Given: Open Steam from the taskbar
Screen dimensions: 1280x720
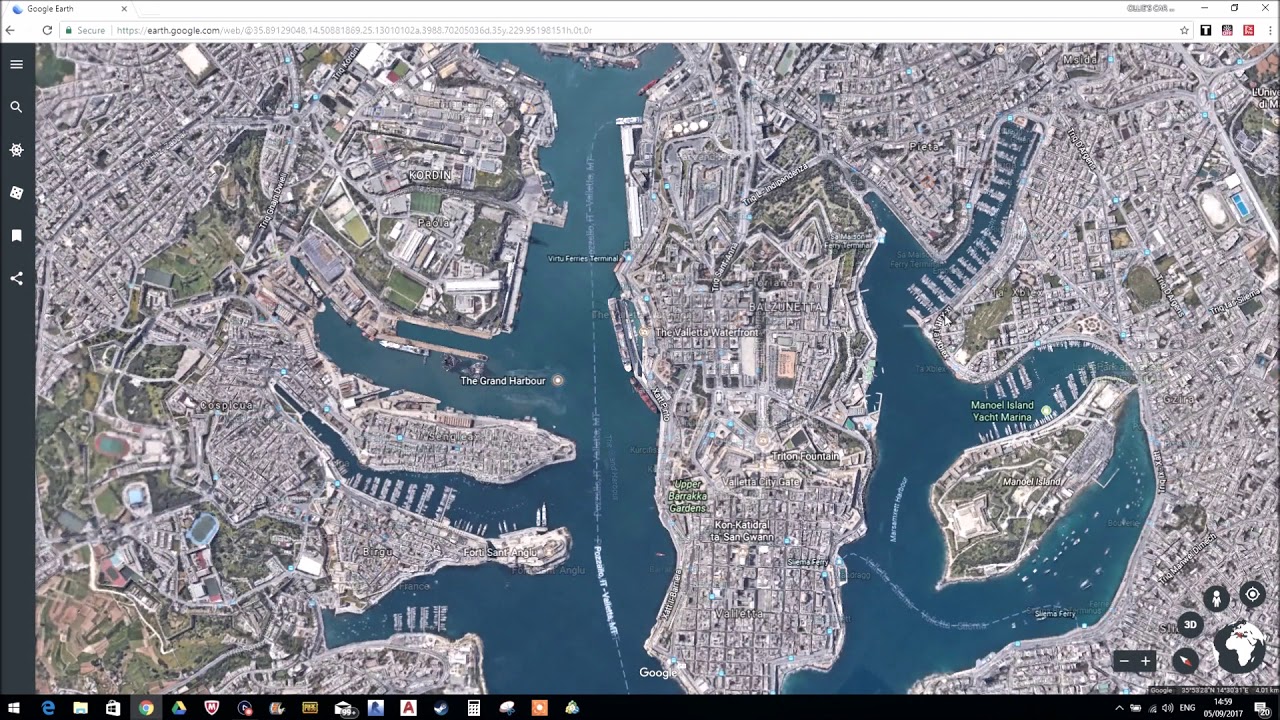Looking at the screenshot, I should pos(441,708).
